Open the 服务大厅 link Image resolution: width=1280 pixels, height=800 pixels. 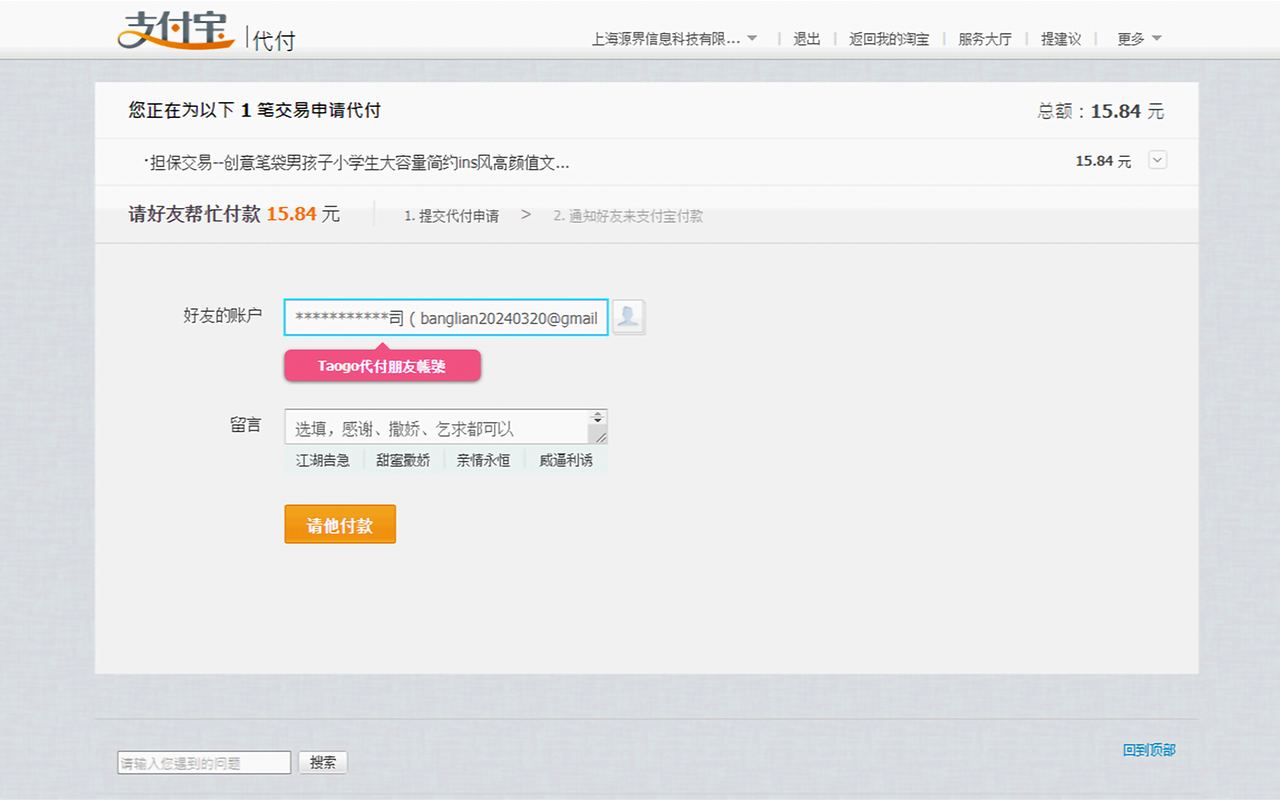(x=985, y=39)
